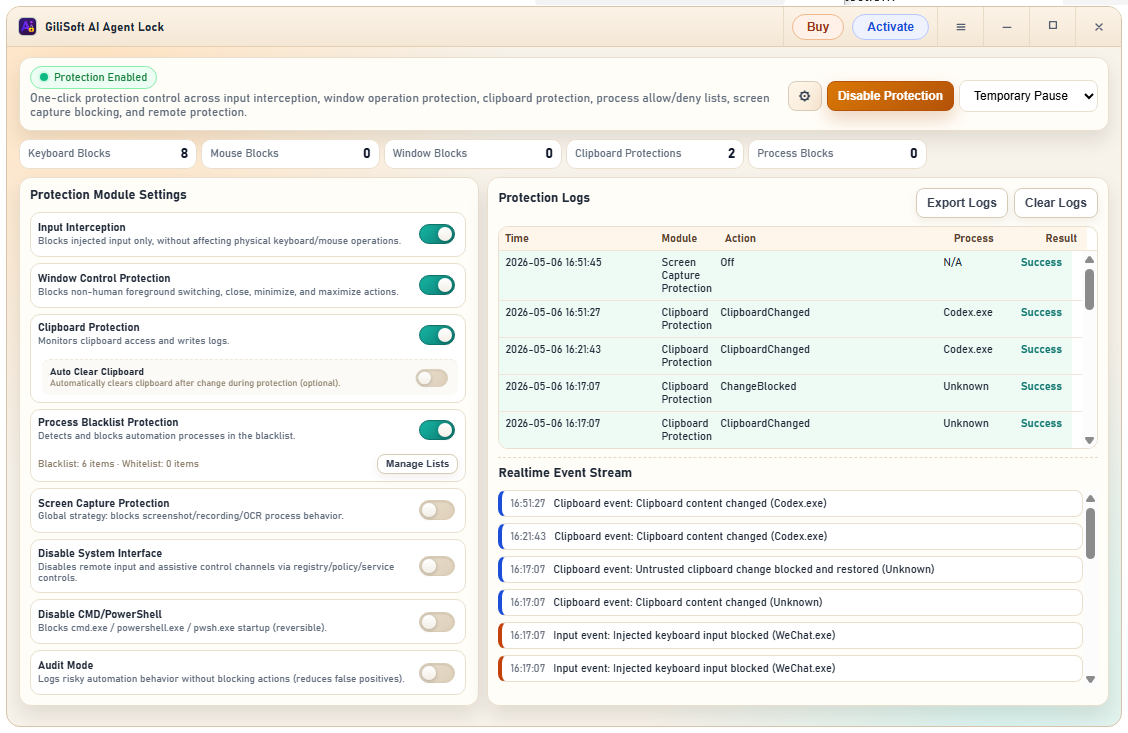Click the Protection Enabled status badge
Image resolution: width=1128 pixels, height=733 pixels.
click(x=94, y=77)
